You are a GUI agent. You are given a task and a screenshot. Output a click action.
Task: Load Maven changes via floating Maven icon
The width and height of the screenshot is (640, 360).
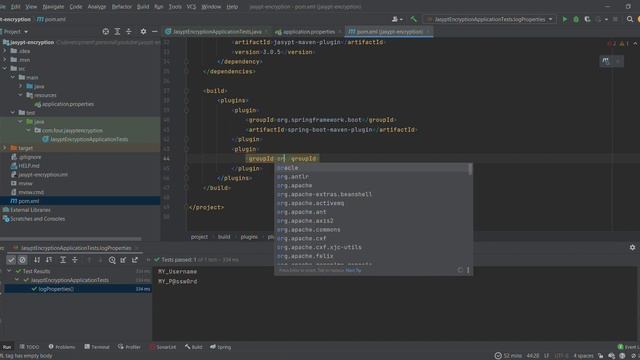click(x=606, y=61)
